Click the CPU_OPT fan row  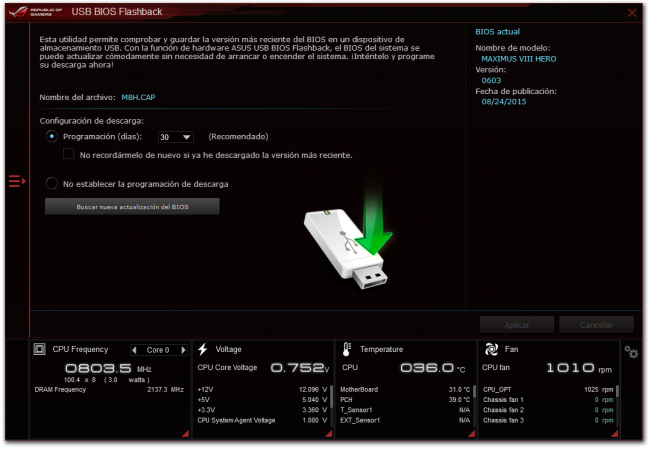pyautogui.click(x=548, y=390)
